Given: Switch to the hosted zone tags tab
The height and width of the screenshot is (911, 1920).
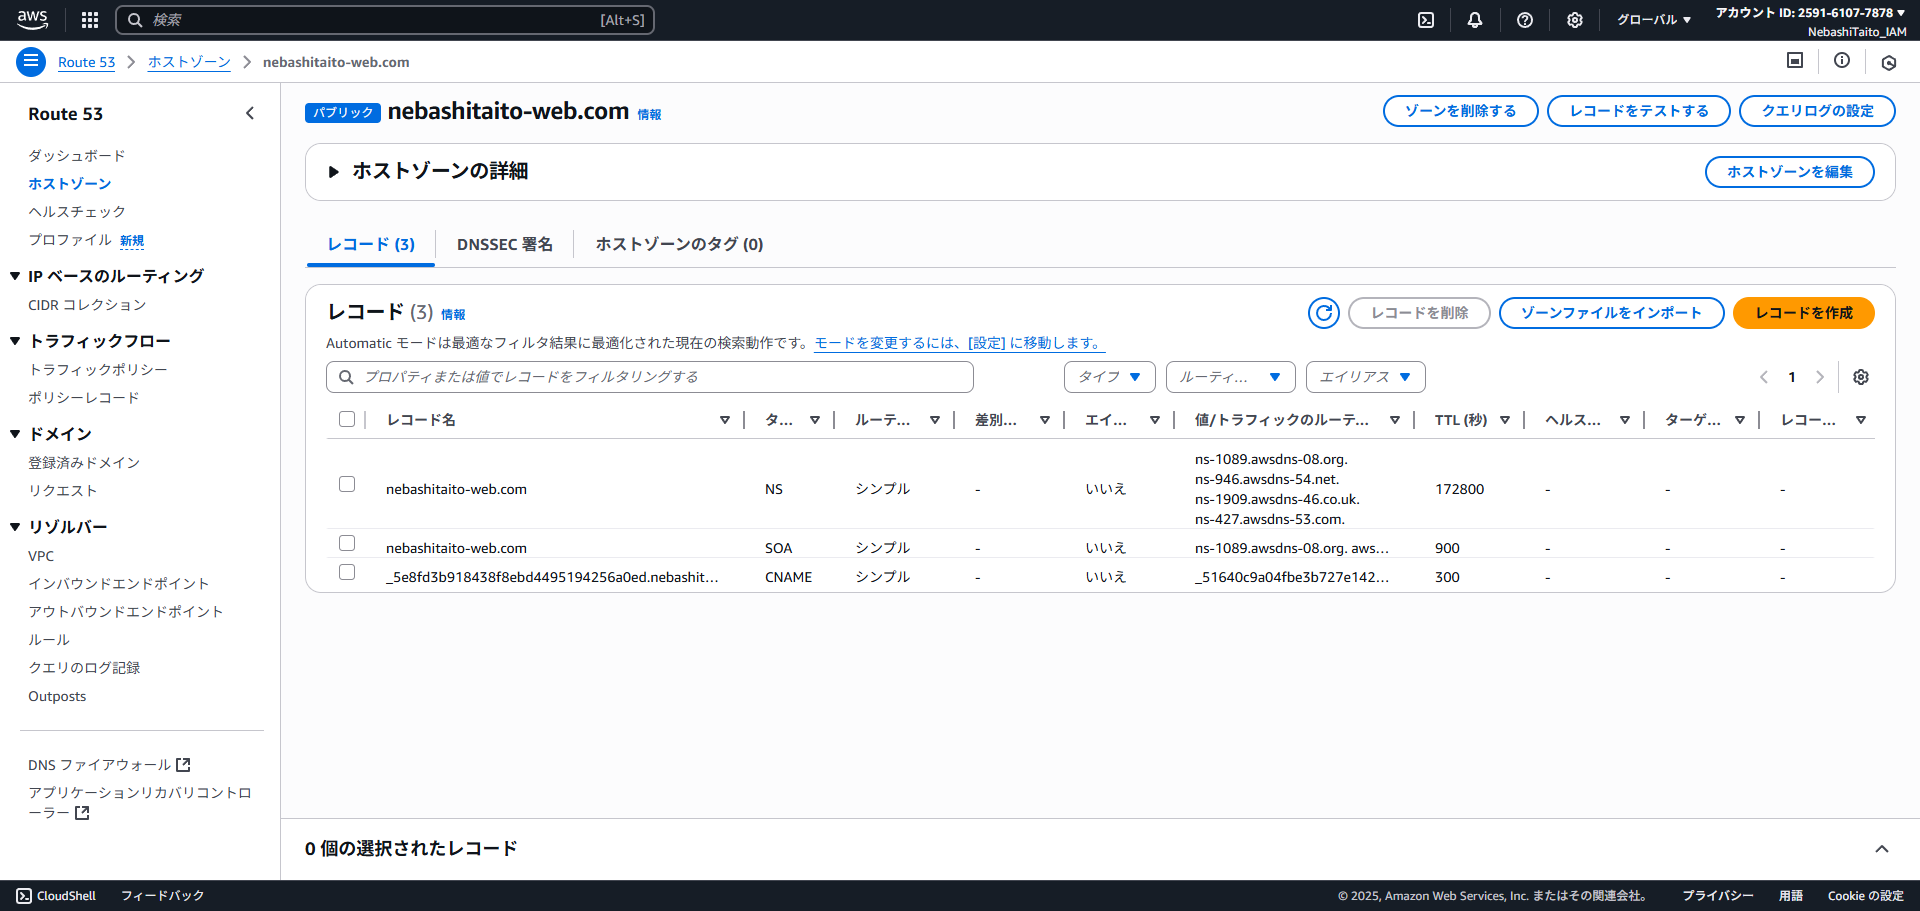Looking at the screenshot, I should click(x=679, y=244).
